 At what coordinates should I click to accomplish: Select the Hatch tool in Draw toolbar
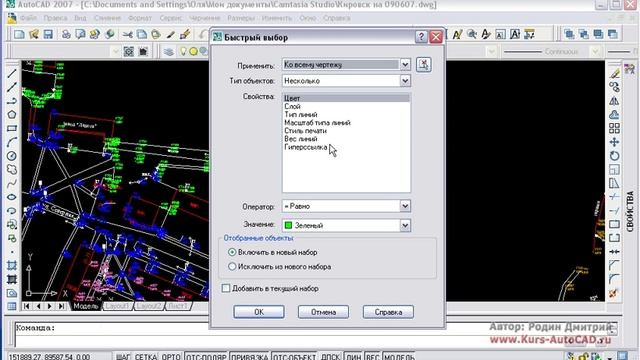coord(11,266)
